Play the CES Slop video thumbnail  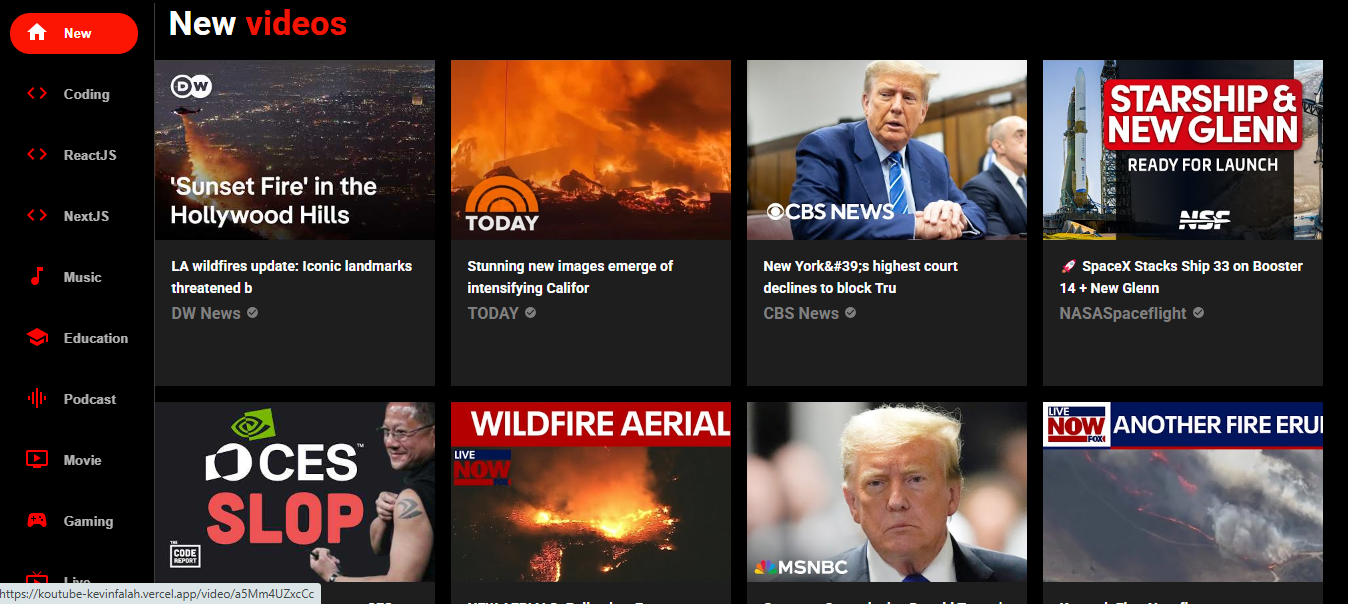[295, 492]
